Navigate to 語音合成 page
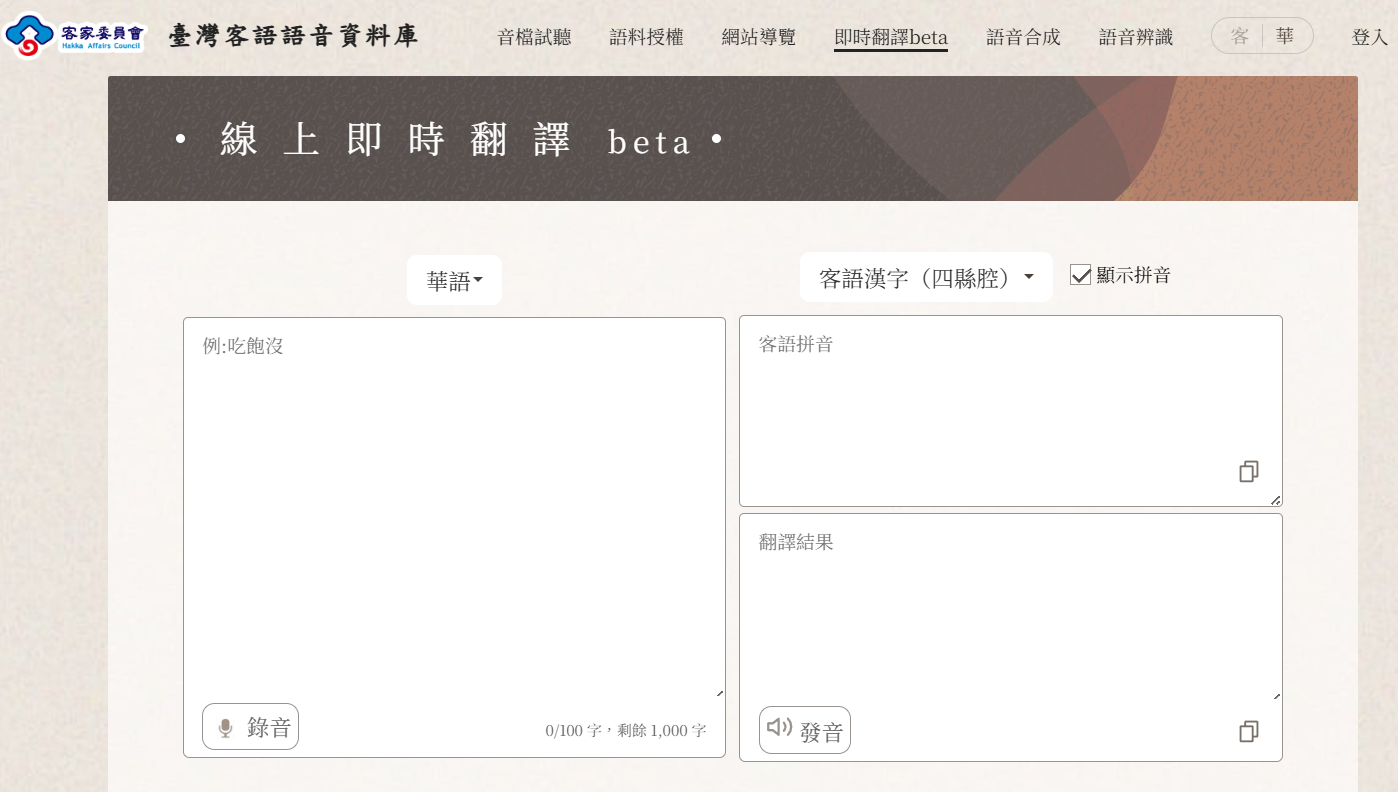The width and height of the screenshot is (1398, 792). 1023,38
